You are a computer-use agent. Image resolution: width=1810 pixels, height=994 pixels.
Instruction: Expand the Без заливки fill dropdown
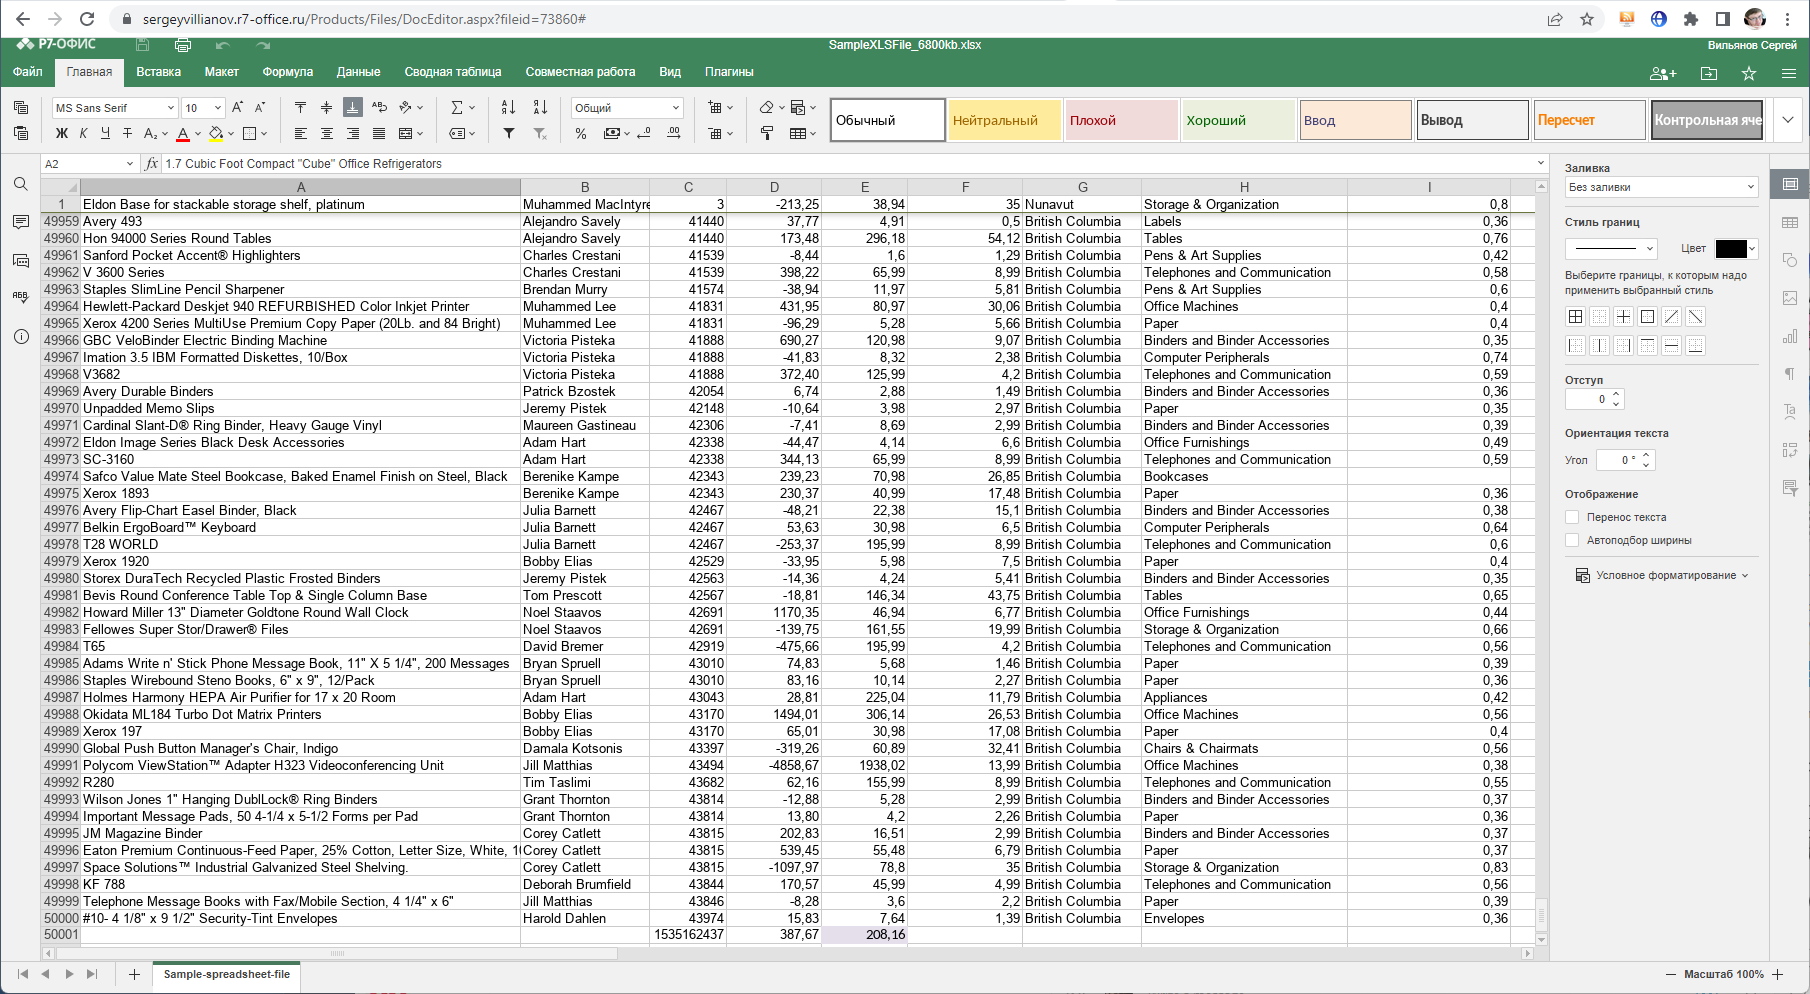tap(1750, 187)
